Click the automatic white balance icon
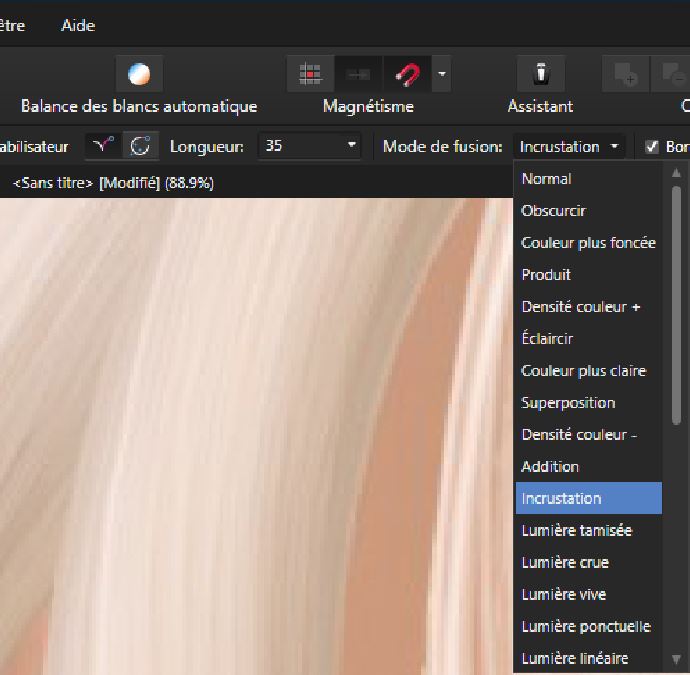 (x=139, y=73)
